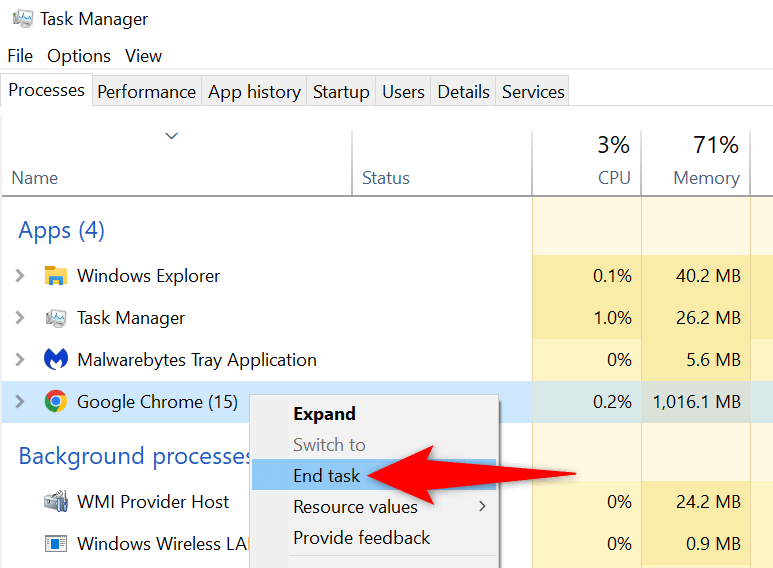This screenshot has height=568, width=773.
Task: Sort processes by CPU column header
Action: [613, 178]
